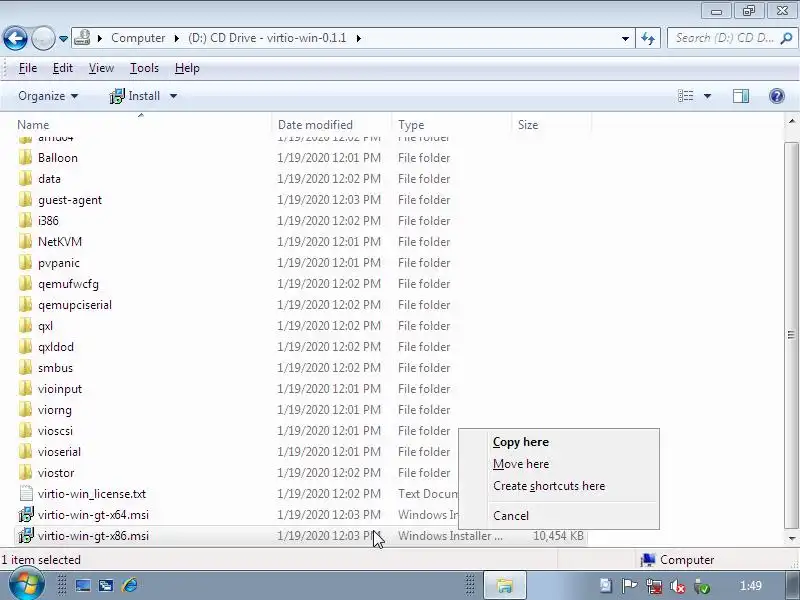
Task: Open the Organize dropdown
Action: click(48, 96)
